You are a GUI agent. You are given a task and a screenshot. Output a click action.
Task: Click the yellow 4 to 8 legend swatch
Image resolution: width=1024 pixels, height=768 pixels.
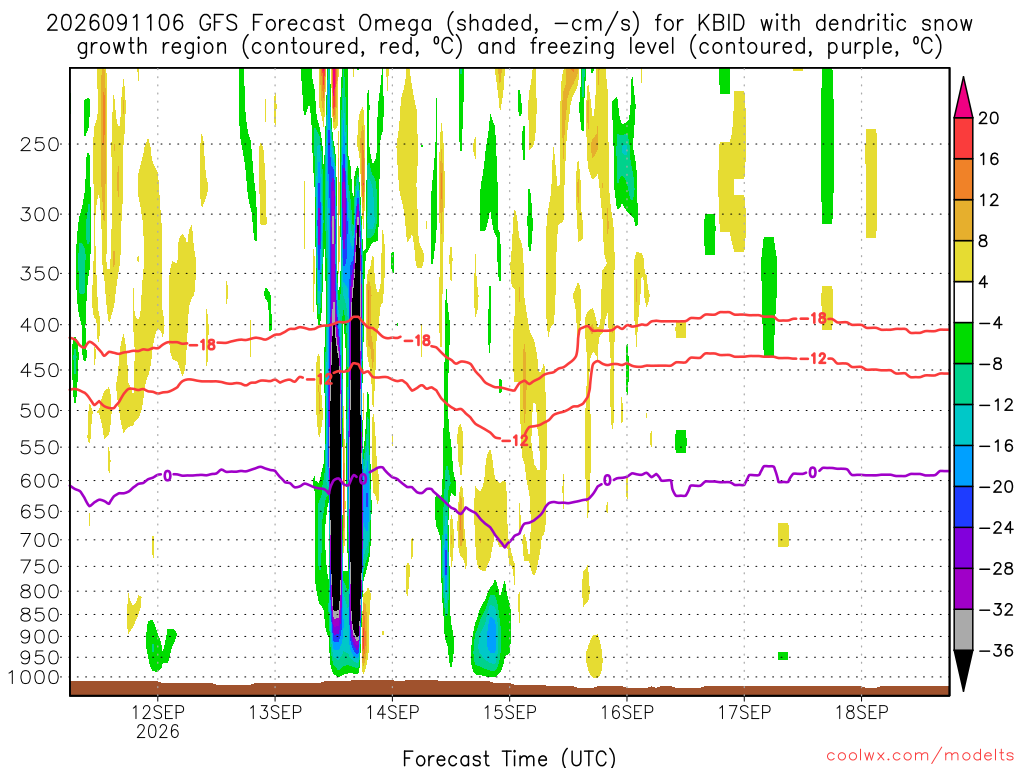point(963,261)
